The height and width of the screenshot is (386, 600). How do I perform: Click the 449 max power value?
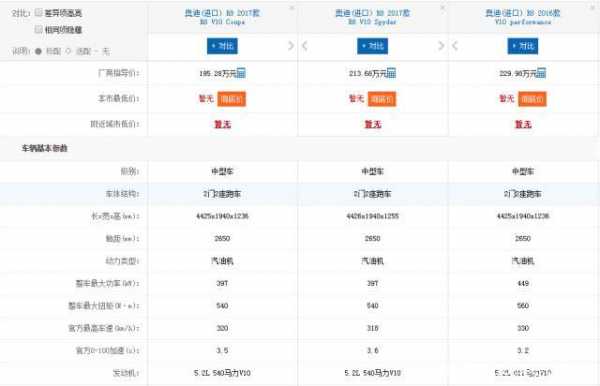click(523, 283)
